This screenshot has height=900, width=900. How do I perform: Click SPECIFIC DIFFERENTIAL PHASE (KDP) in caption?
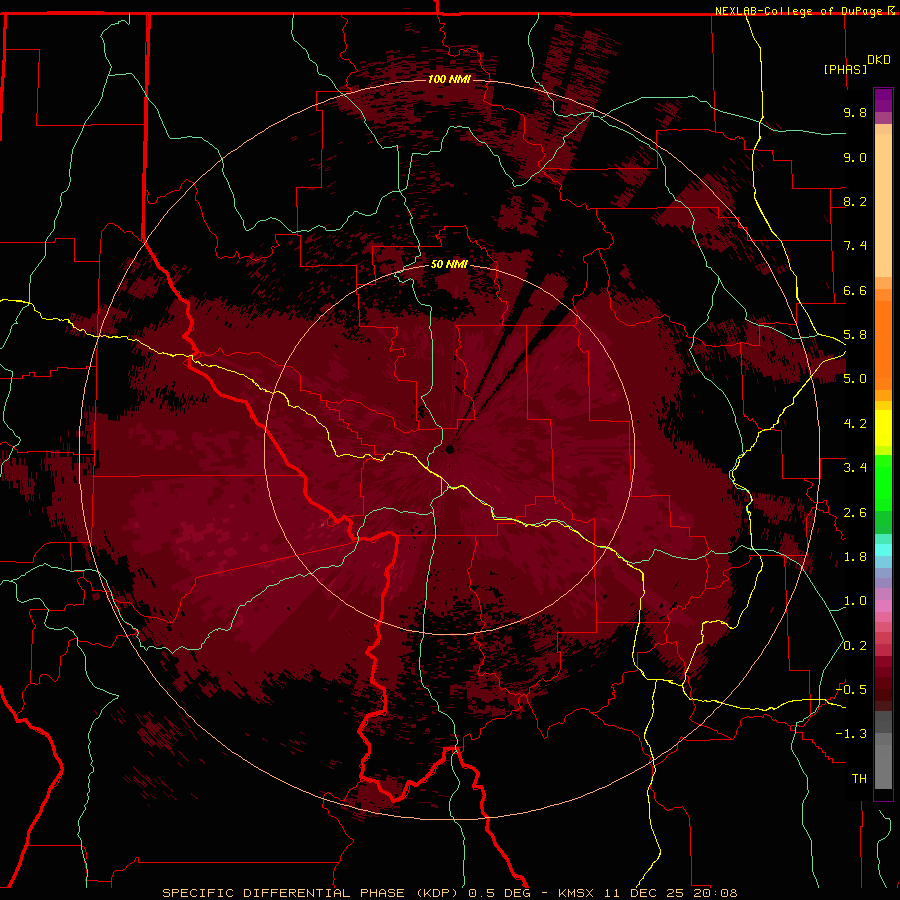tap(308, 893)
